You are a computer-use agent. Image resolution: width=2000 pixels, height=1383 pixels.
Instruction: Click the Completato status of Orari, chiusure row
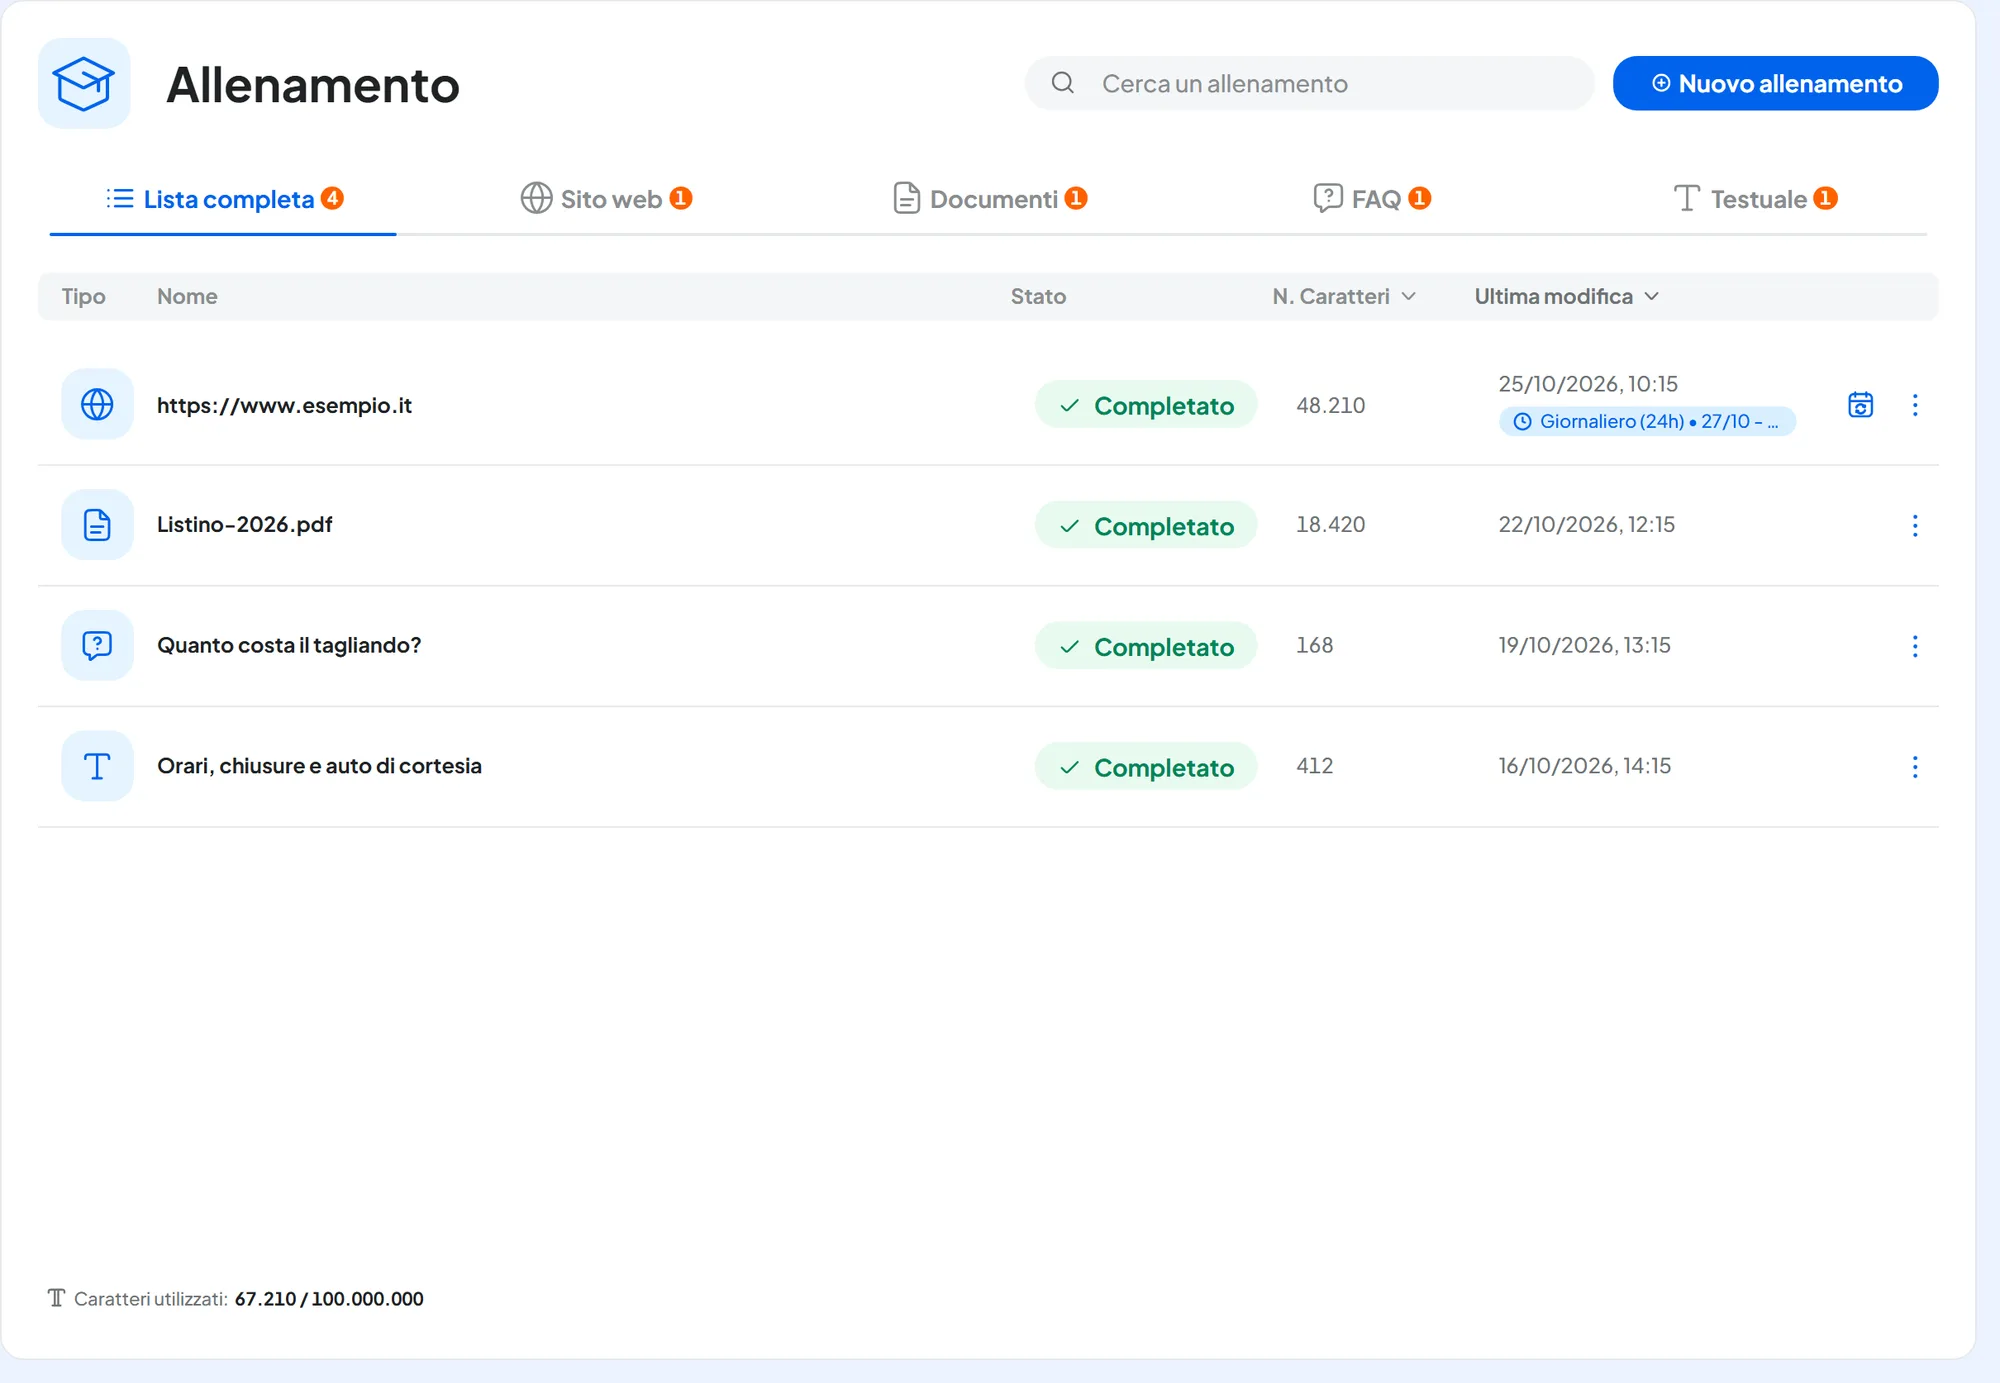pos(1146,767)
